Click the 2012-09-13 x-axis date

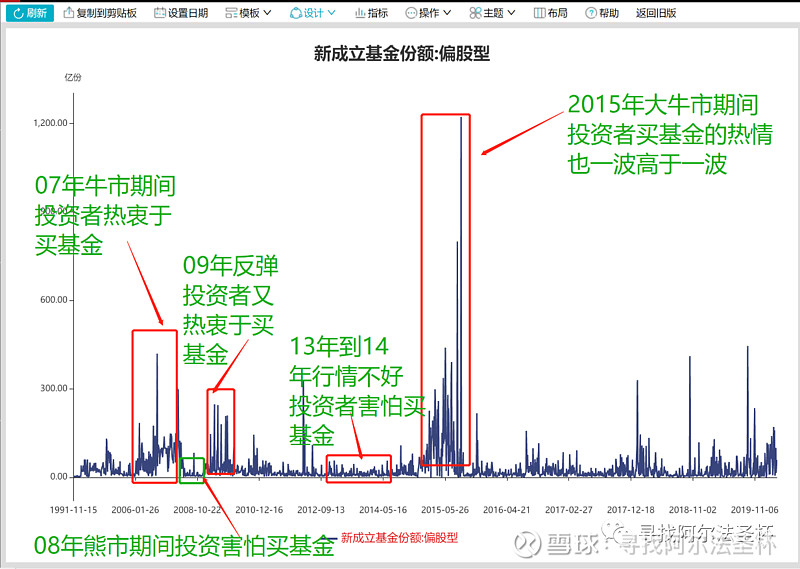321,510
